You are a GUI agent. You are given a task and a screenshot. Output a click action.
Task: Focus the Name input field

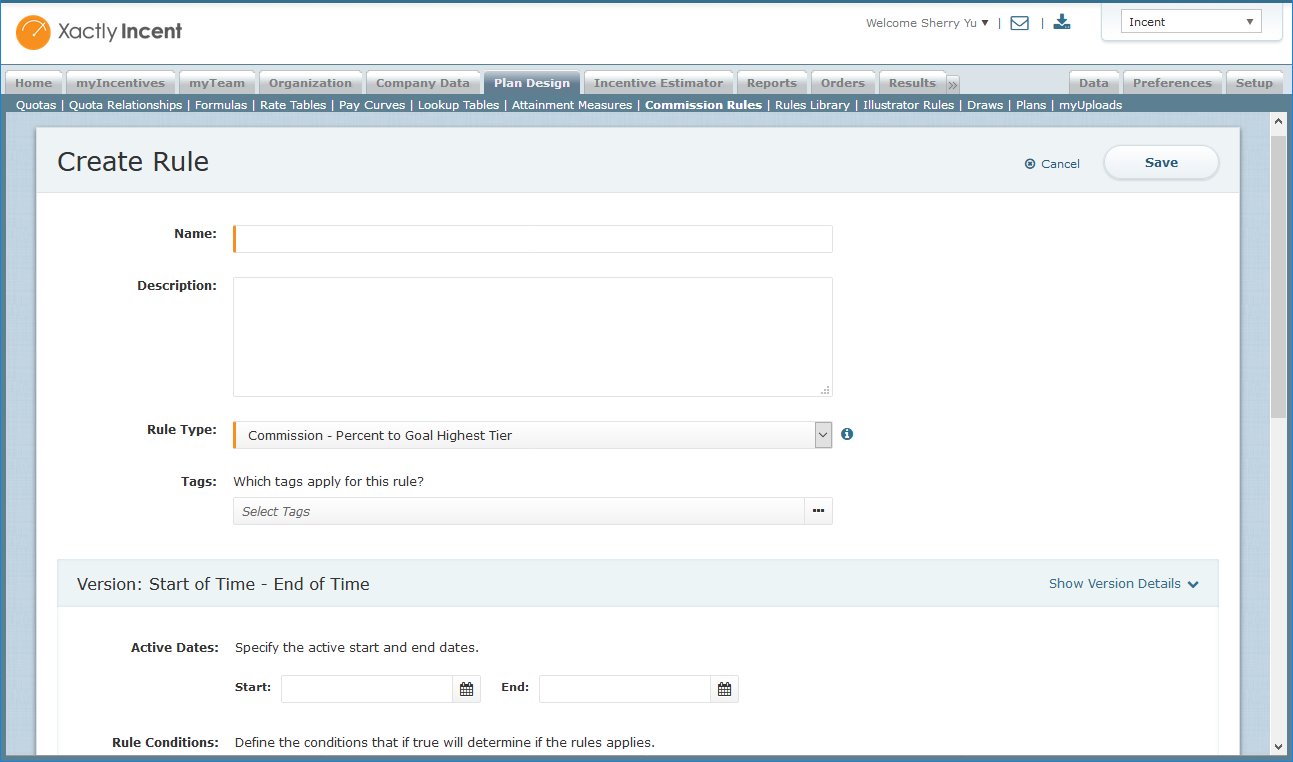click(533, 239)
